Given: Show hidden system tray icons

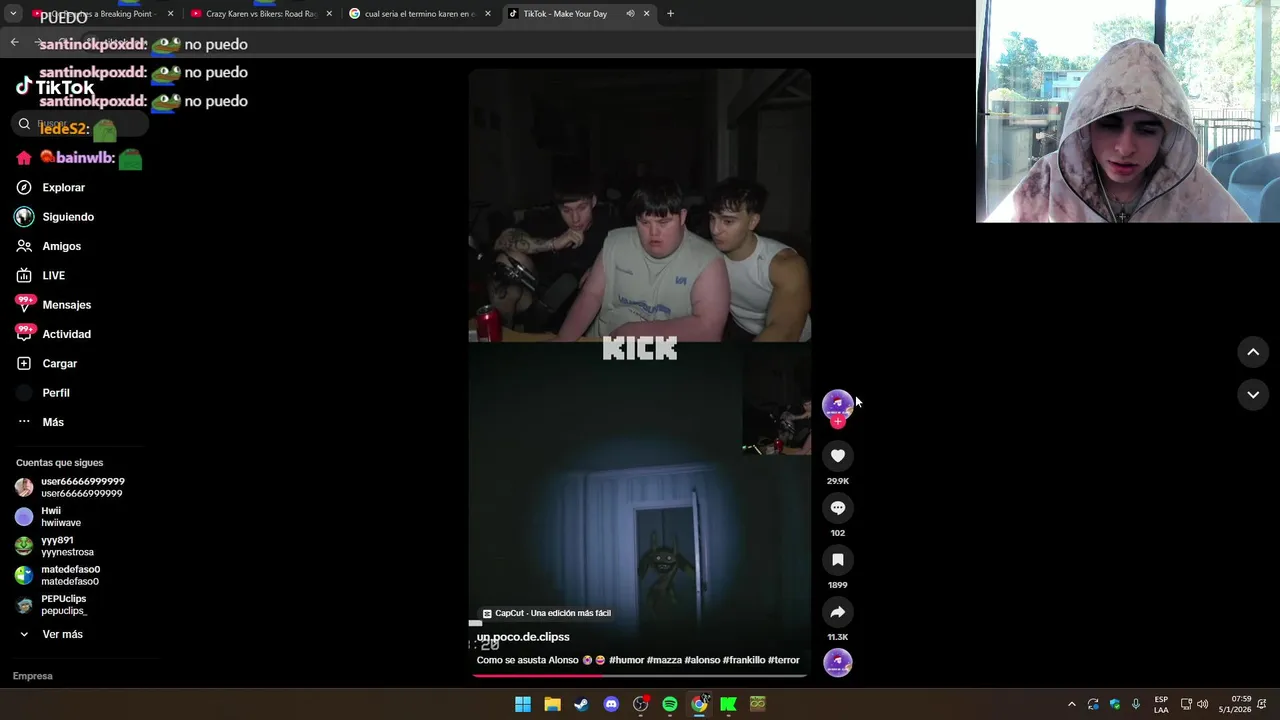Looking at the screenshot, I should point(1071,704).
